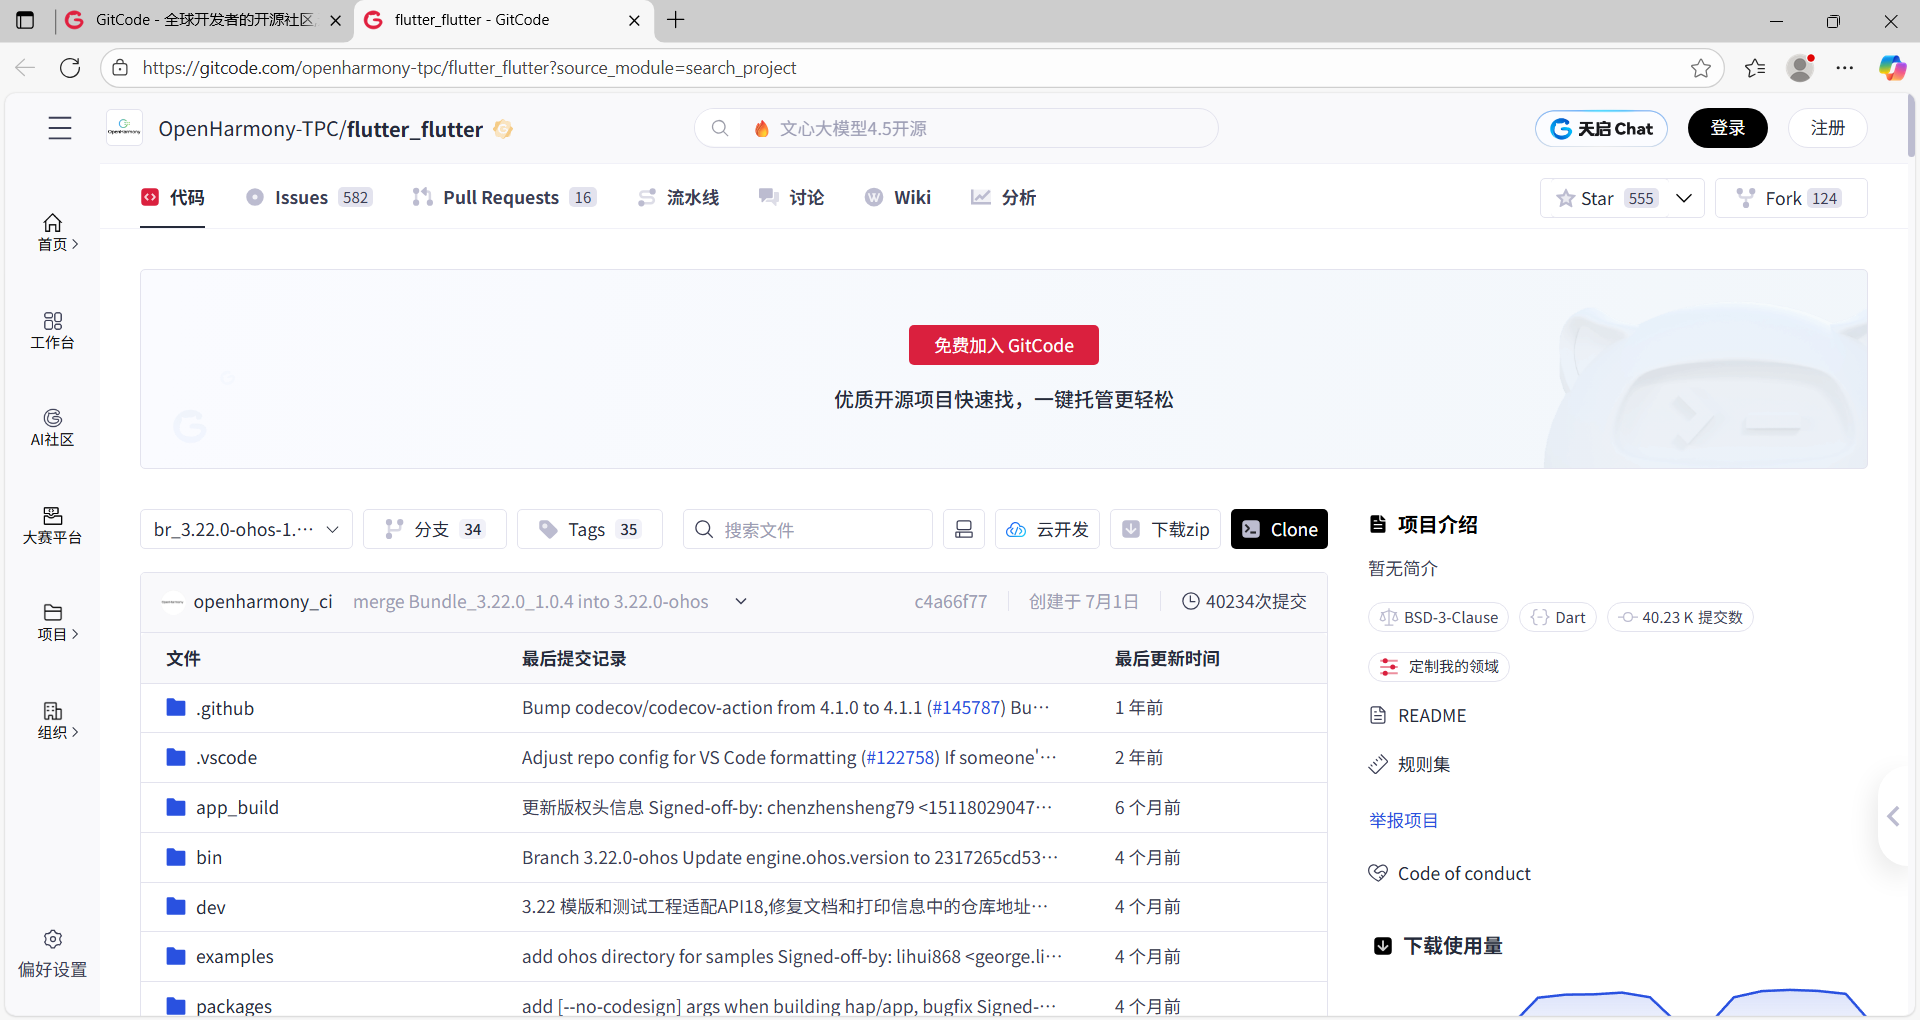The height and width of the screenshot is (1020, 1920).
Task: Open 组织 in the left sidebar
Action: pos(53,720)
